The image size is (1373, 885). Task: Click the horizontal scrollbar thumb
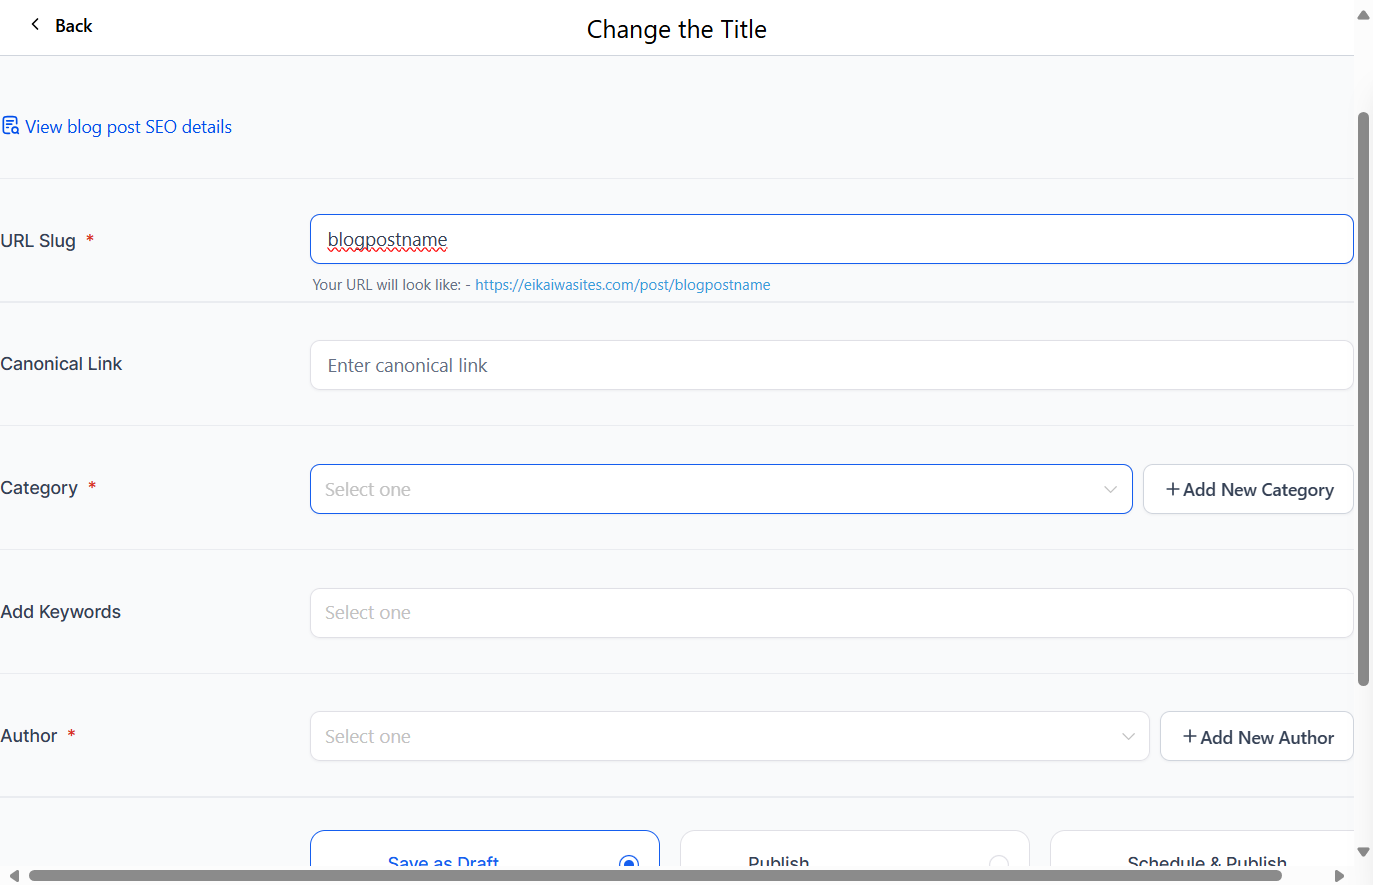[655, 876]
